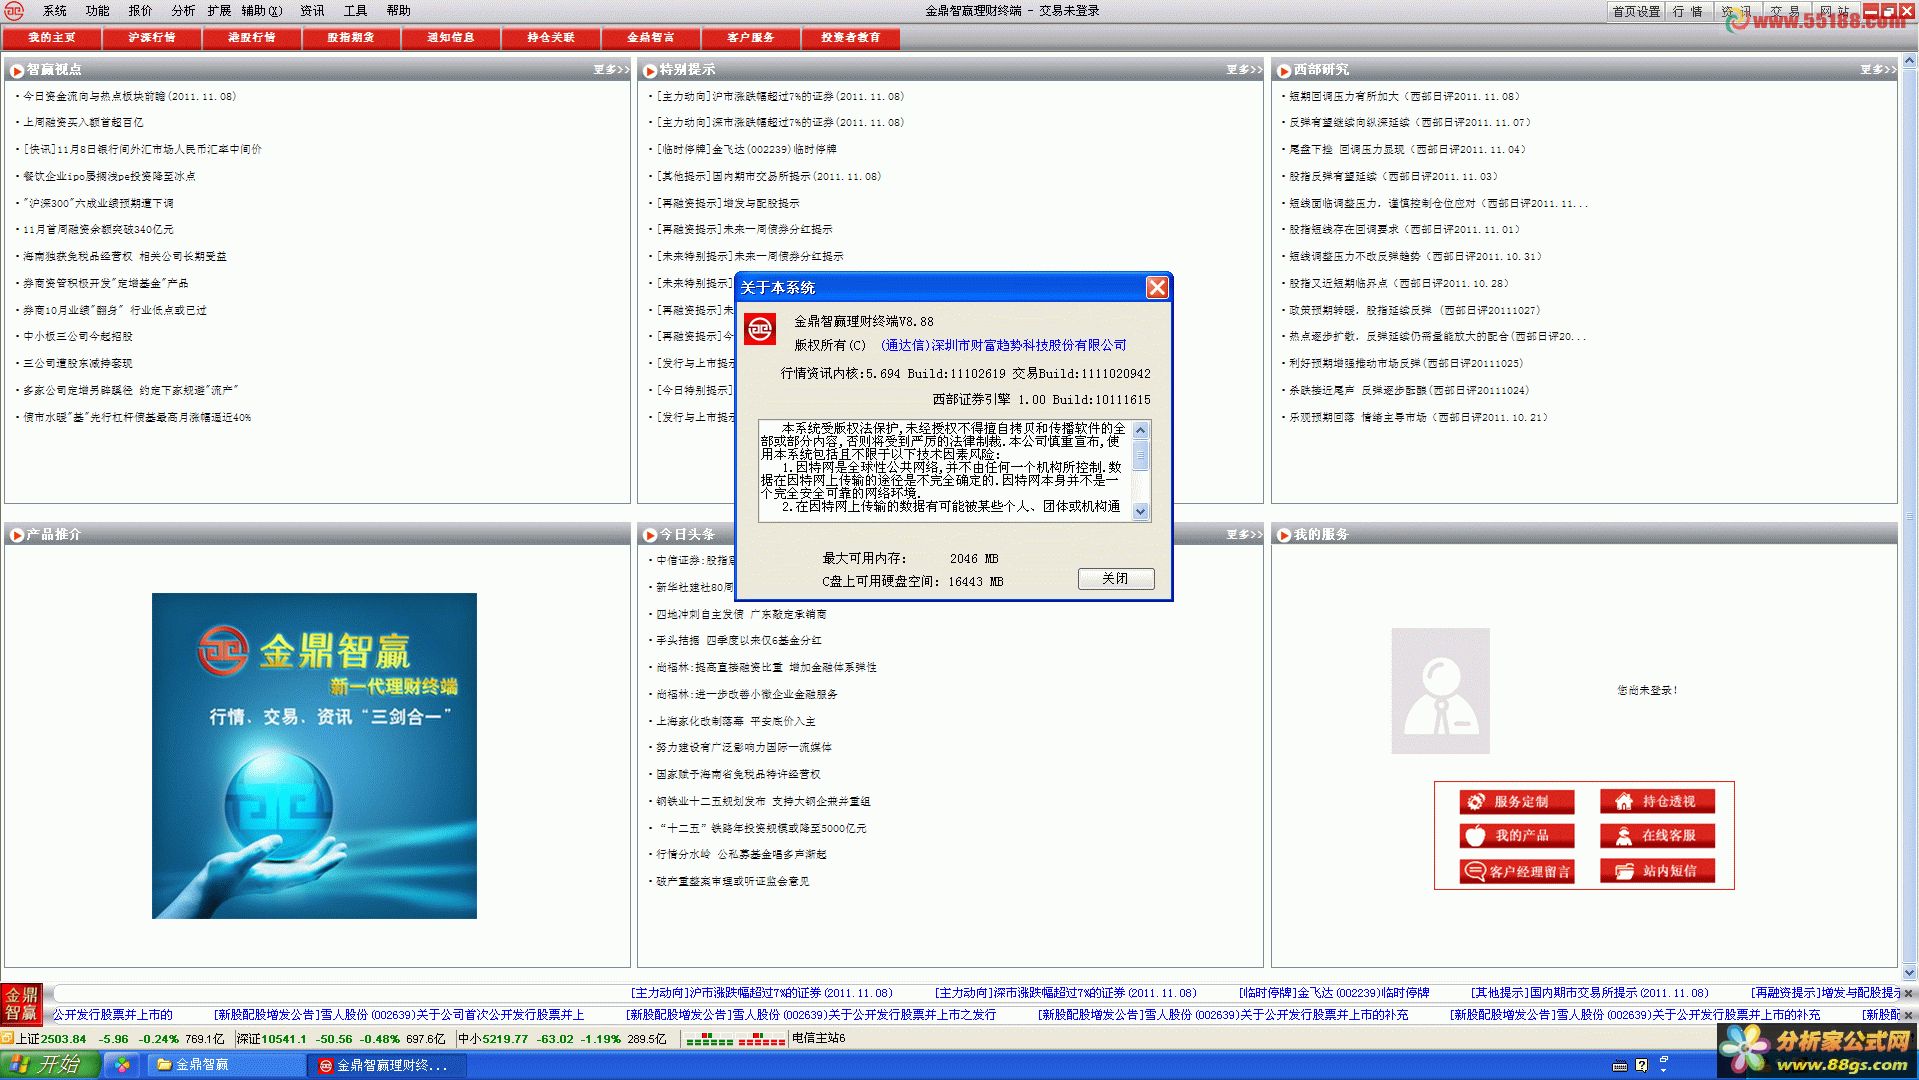Image resolution: width=1919 pixels, height=1080 pixels.
Task: Click the keyboard icon in system tray
Action: (1620, 1065)
